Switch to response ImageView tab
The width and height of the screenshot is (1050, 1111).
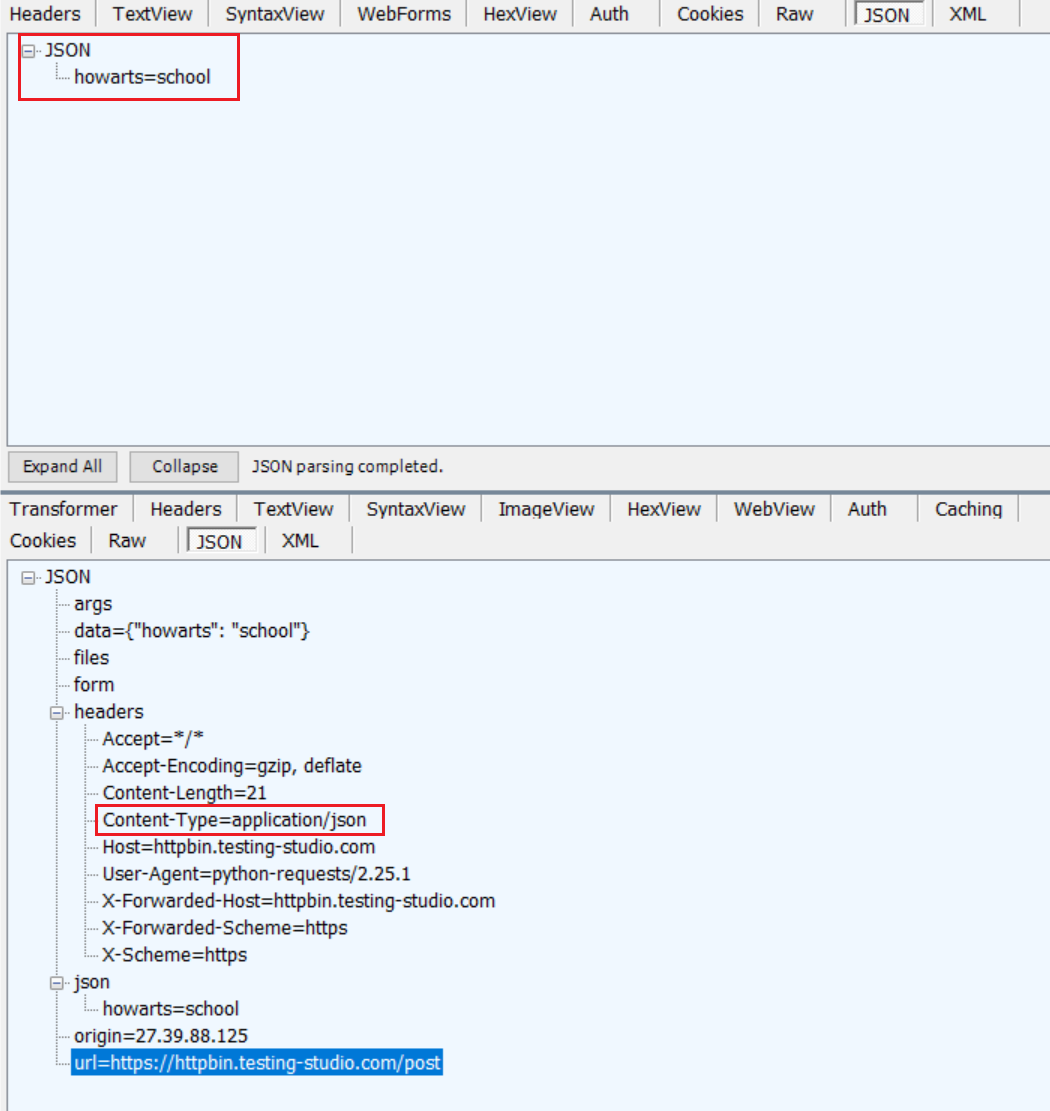tap(546, 509)
